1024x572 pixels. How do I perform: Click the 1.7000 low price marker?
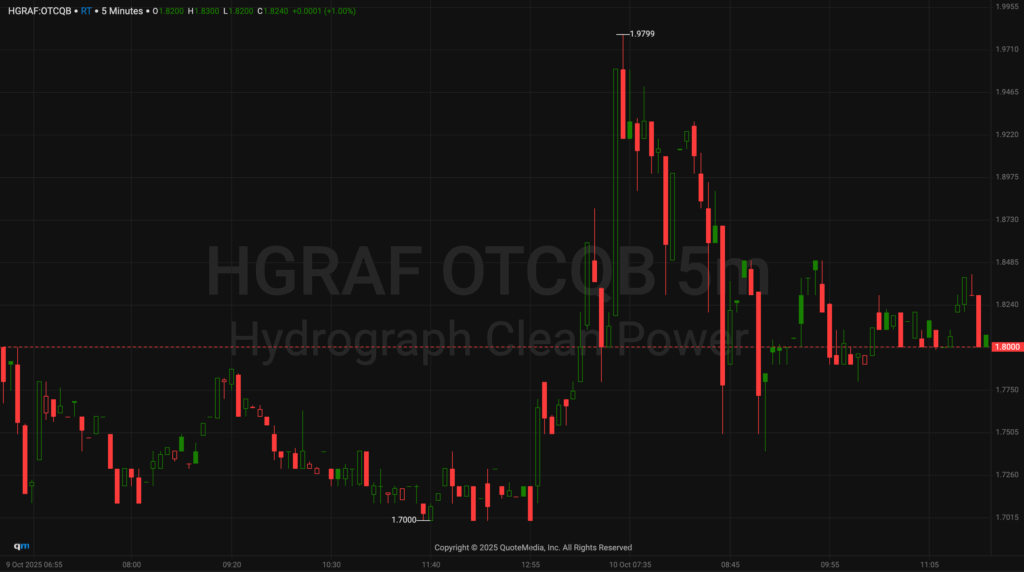(x=404, y=520)
